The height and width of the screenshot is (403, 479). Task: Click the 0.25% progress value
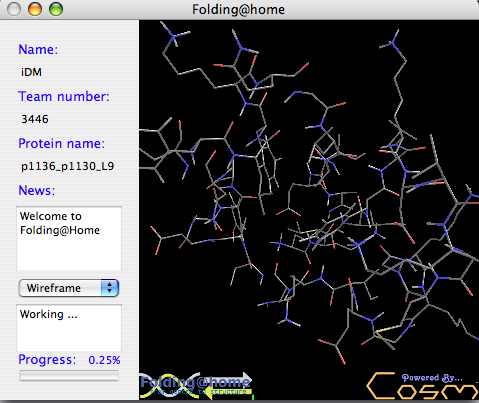point(104,360)
